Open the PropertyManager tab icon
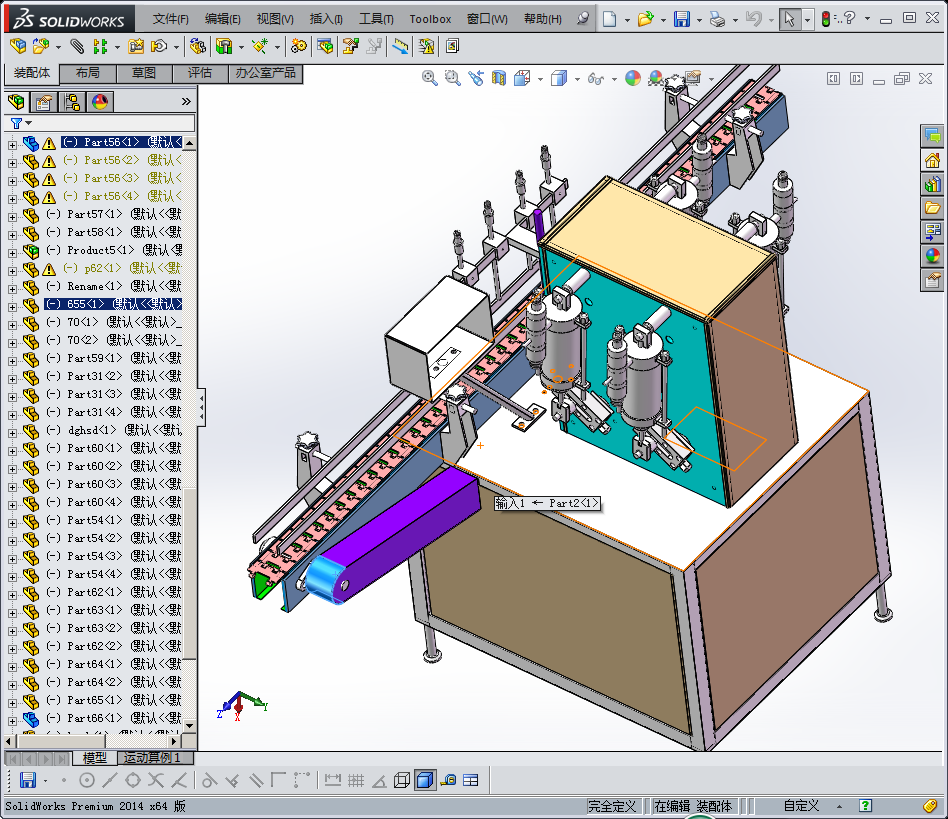 (44, 101)
